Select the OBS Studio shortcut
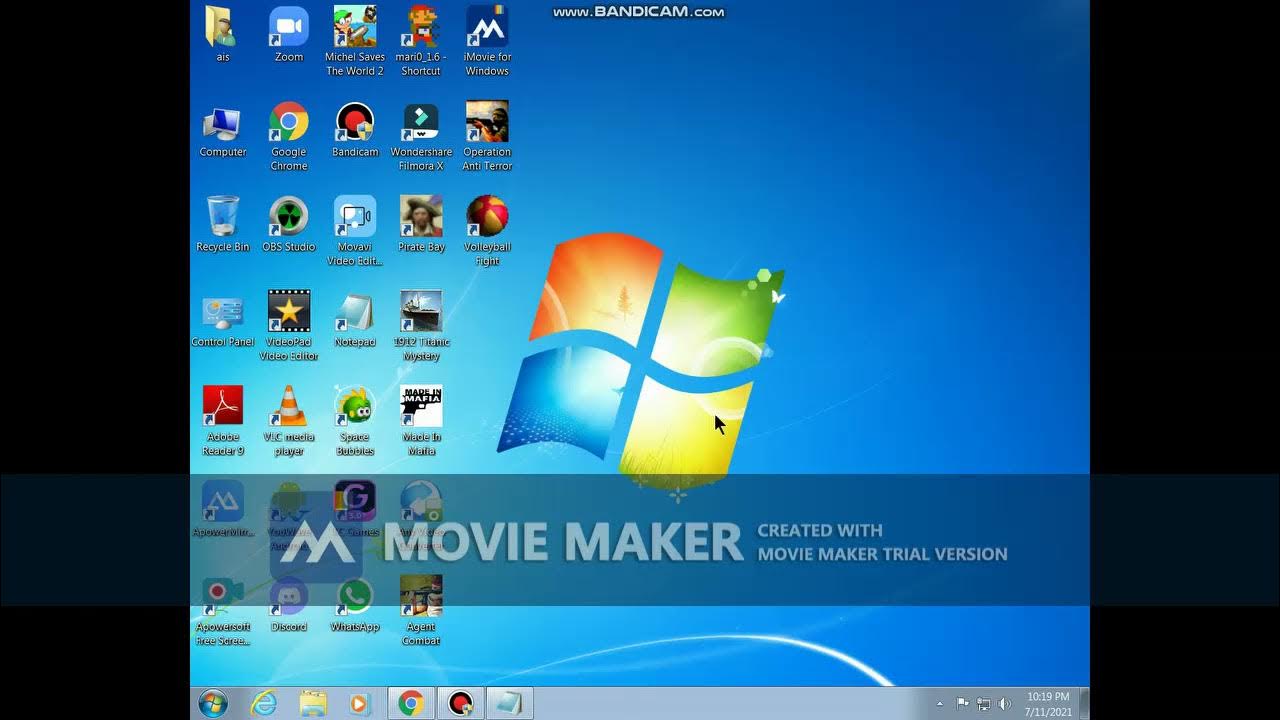This screenshot has width=1280, height=720. [289, 225]
